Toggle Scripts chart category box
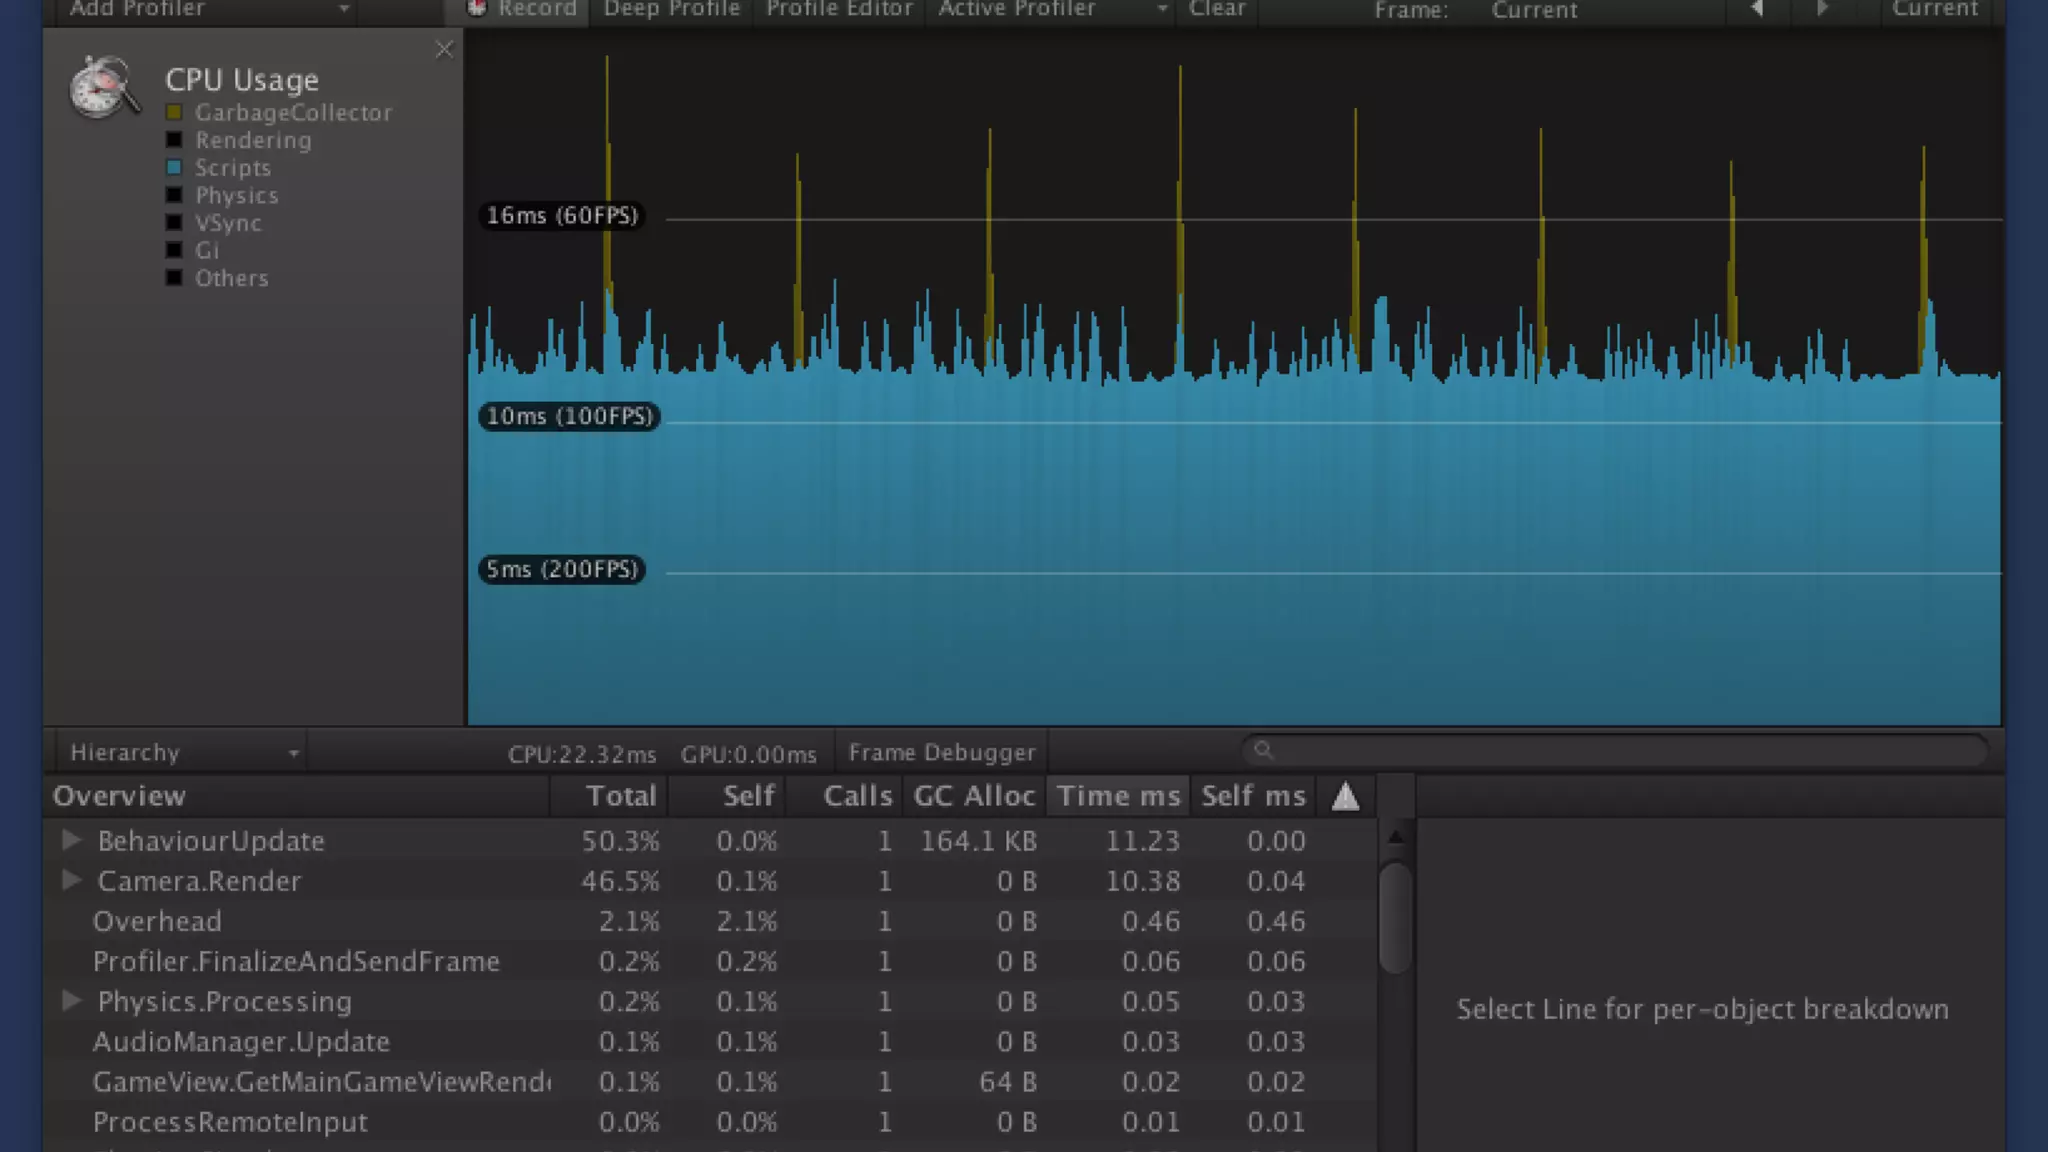Viewport: 2048px width, 1152px height. click(174, 168)
